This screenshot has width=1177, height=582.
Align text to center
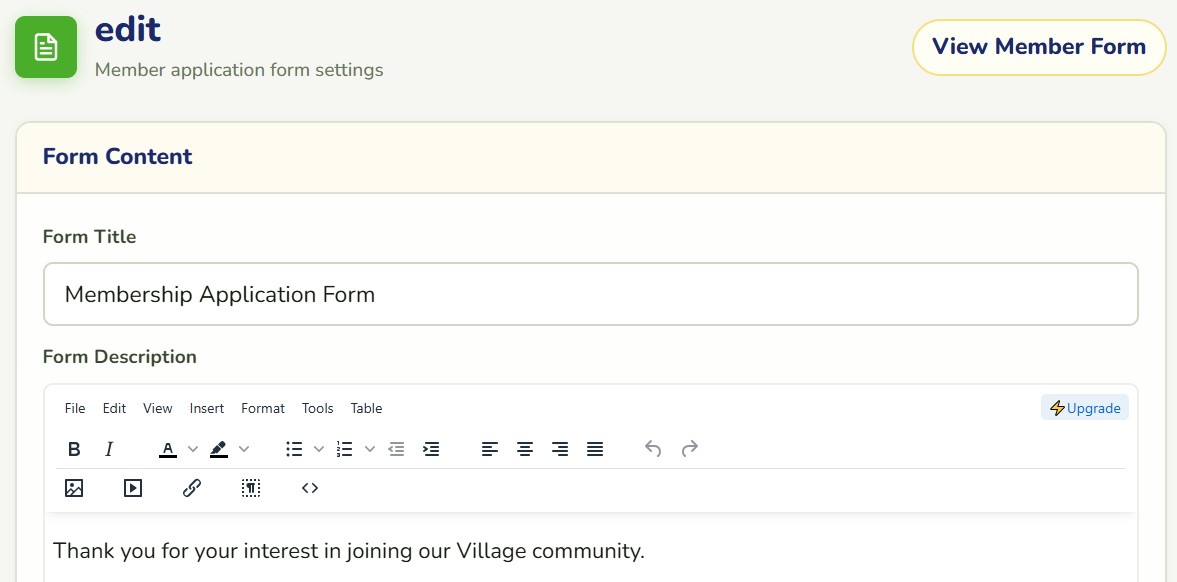tap(525, 449)
